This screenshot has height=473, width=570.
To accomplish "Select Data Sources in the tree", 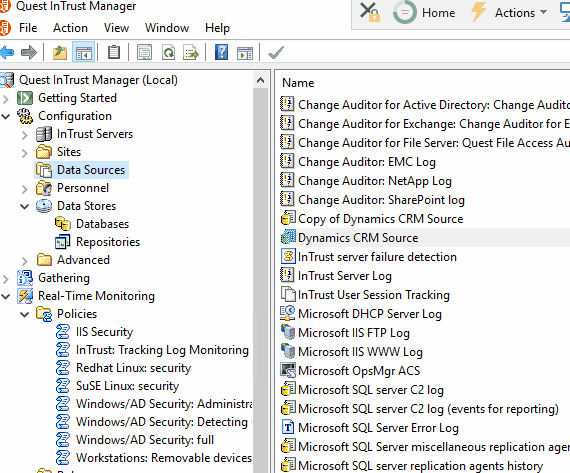I will pyautogui.click(x=91, y=170).
